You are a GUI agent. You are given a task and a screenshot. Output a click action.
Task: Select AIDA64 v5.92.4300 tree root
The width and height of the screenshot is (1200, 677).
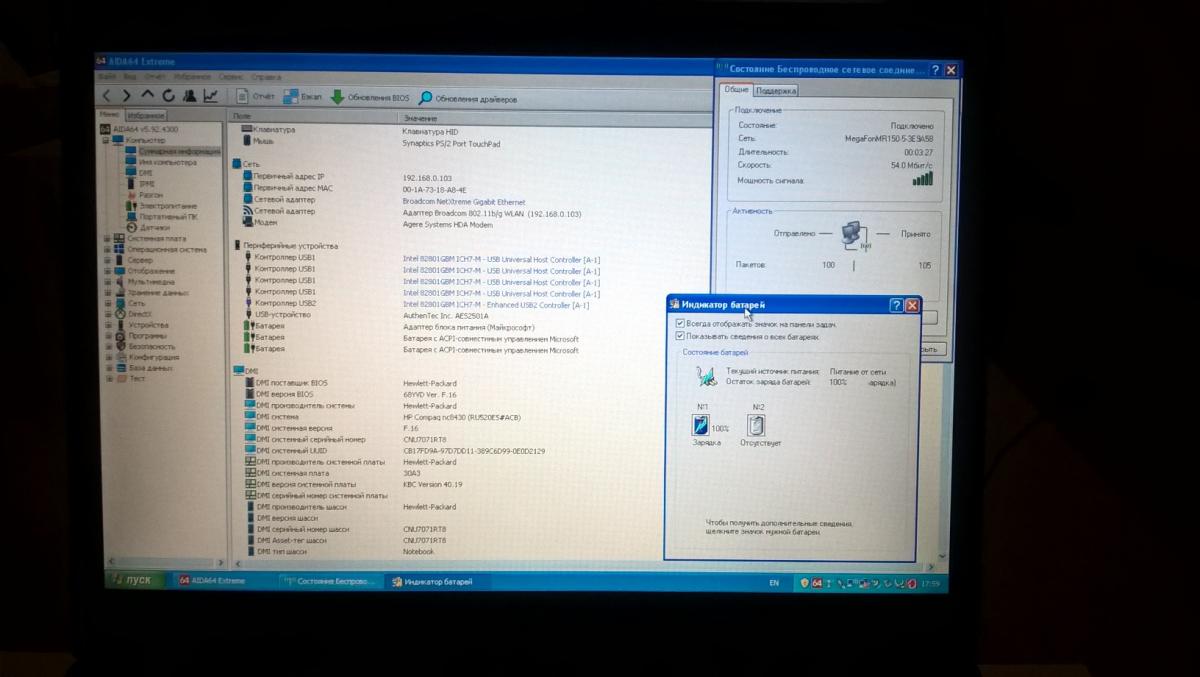144,129
